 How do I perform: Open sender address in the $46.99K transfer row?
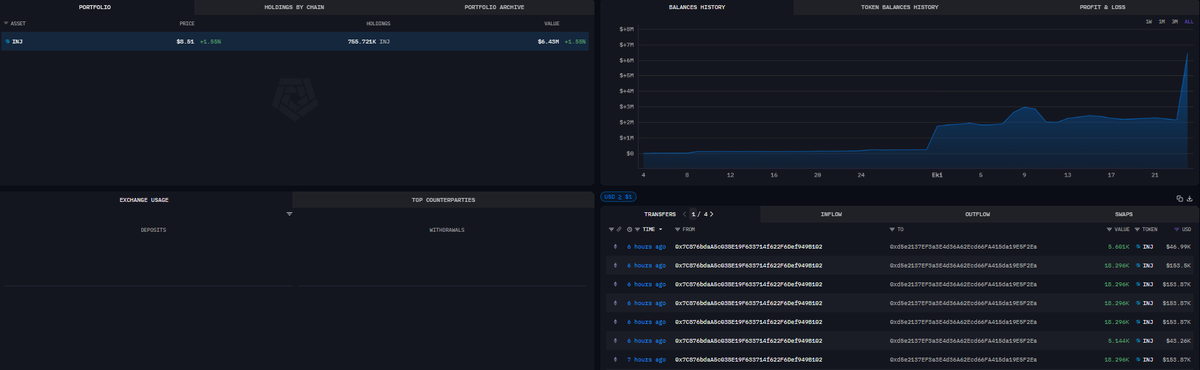[x=748, y=247]
